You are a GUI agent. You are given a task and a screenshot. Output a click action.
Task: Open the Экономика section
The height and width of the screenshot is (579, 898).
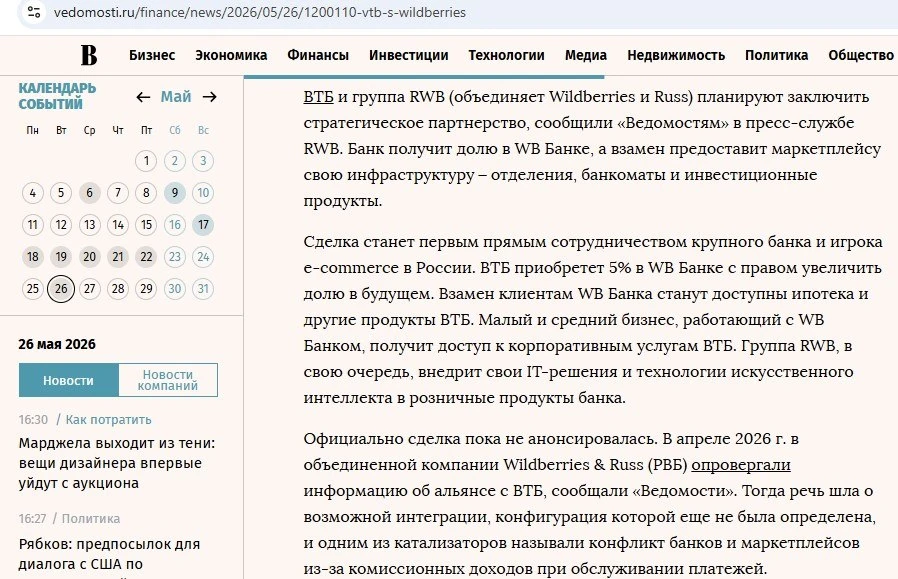[x=231, y=56]
